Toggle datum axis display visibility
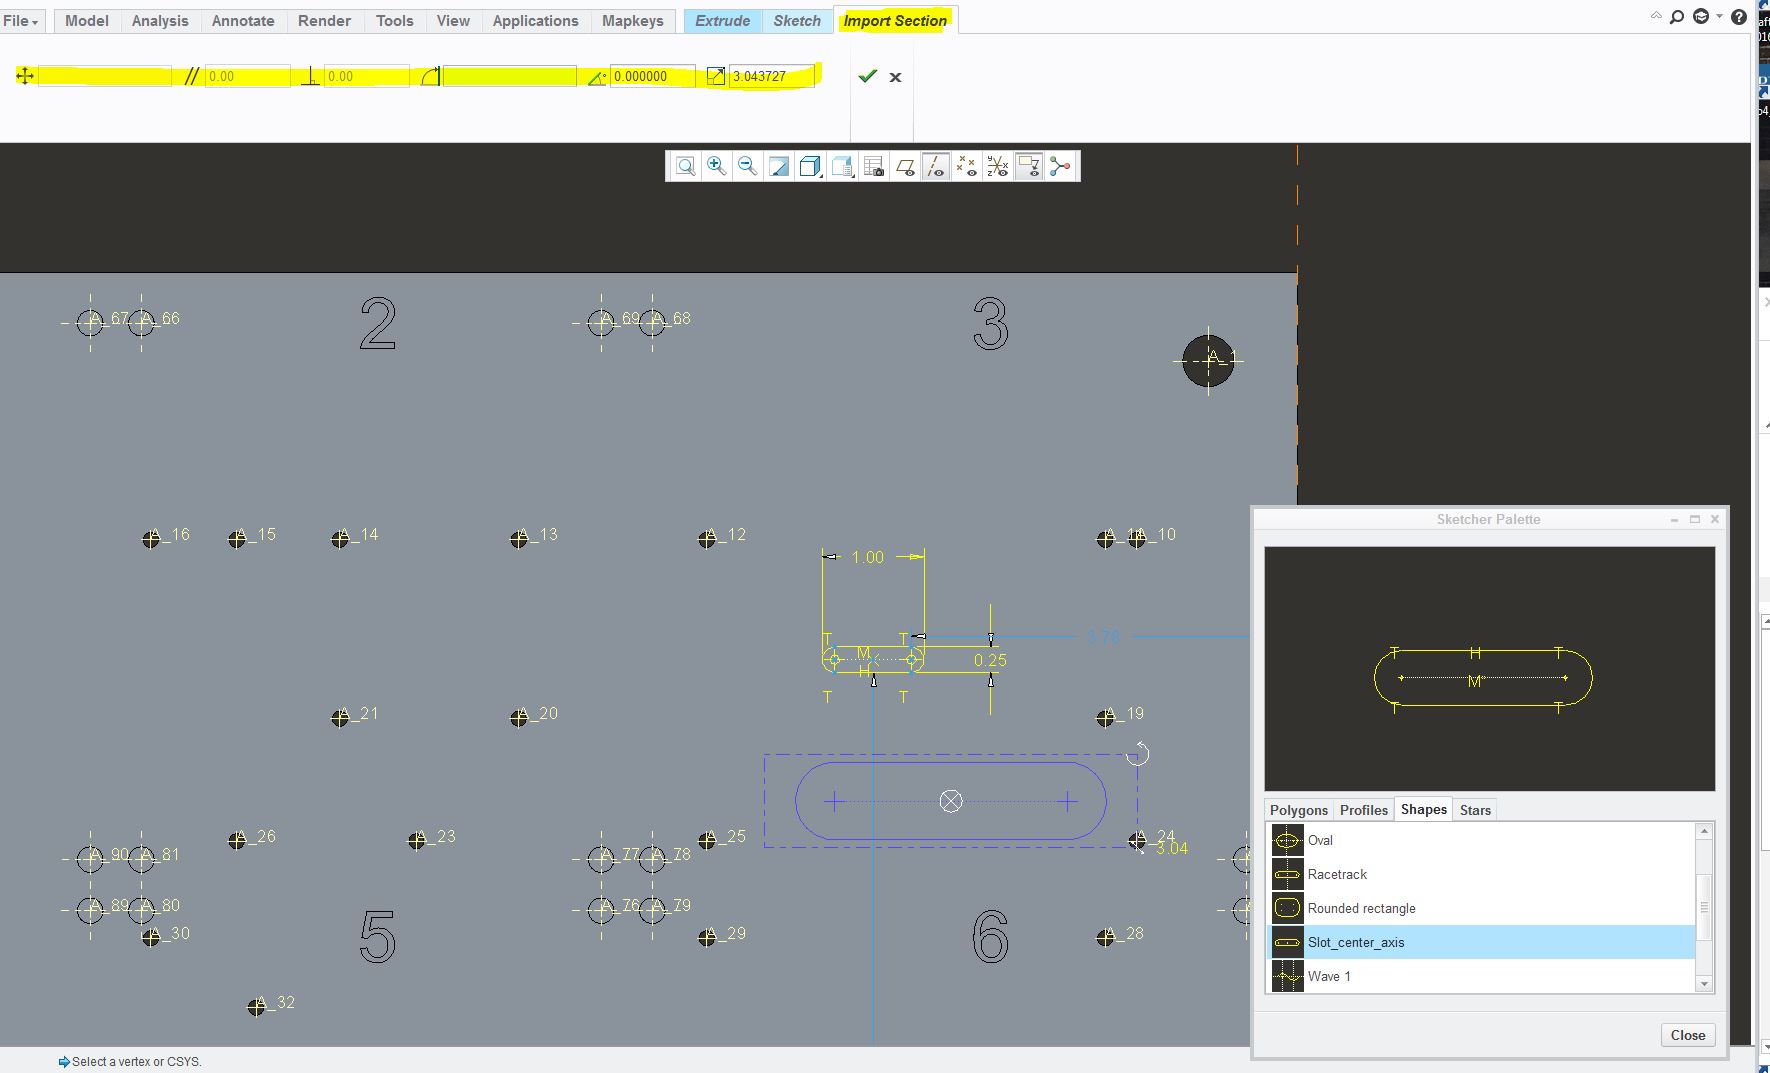Viewport: 1770px width, 1073px height. 936,166
